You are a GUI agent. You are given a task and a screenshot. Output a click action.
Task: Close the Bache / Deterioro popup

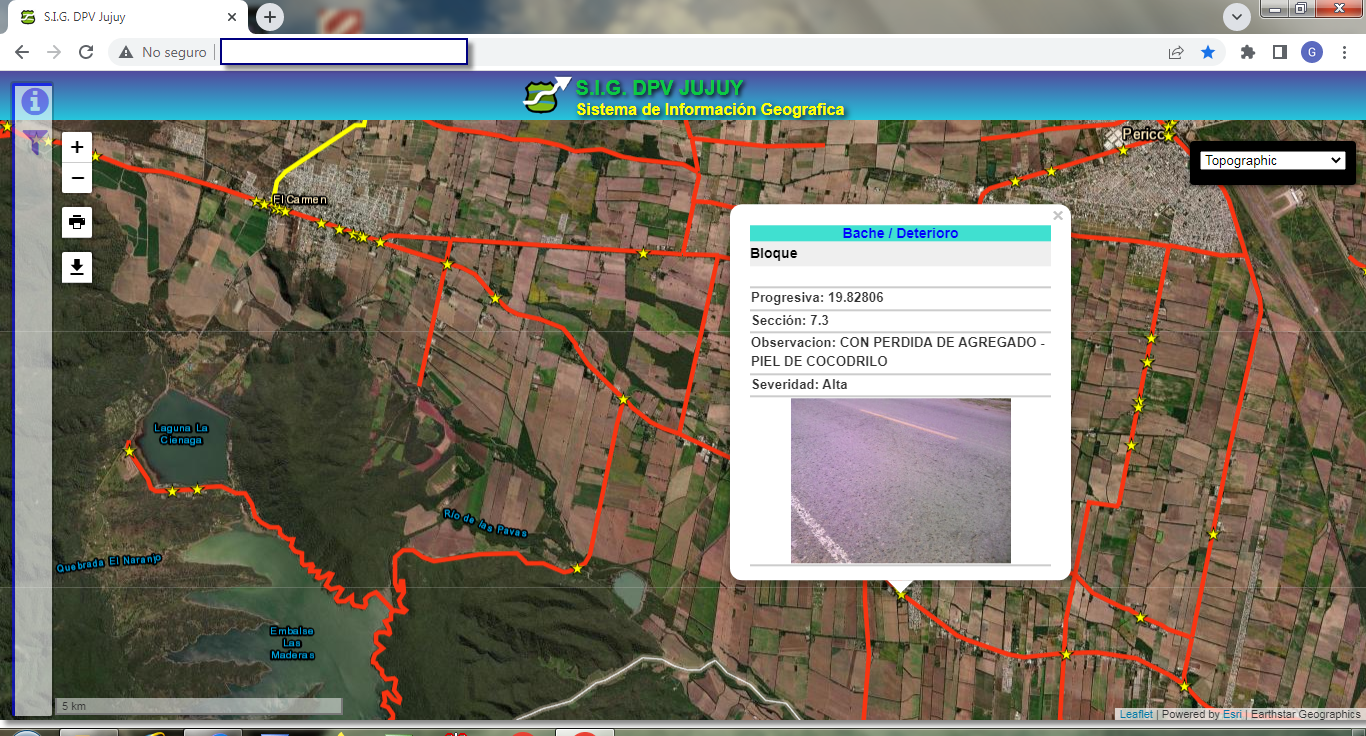point(1058,215)
